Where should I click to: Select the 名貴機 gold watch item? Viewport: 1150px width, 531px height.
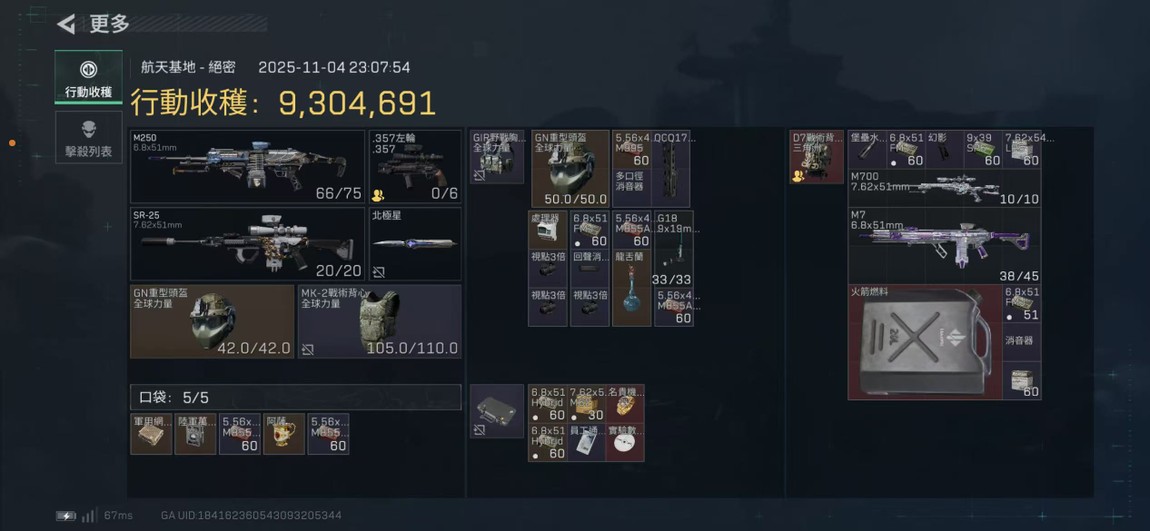point(625,403)
